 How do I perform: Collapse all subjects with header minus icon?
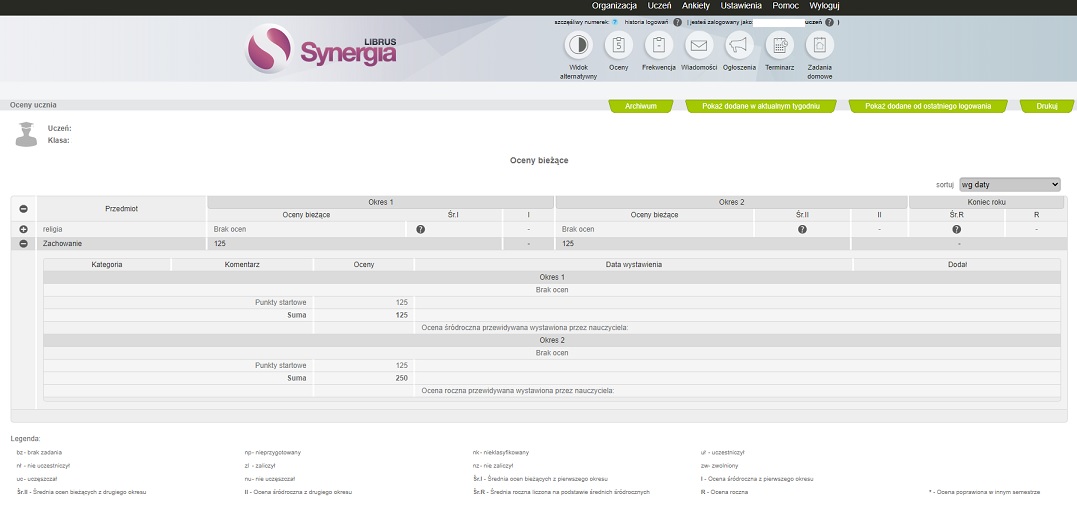[23, 209]
